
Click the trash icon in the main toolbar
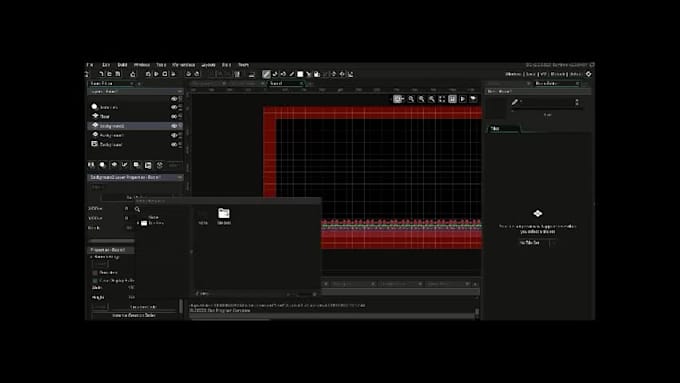237,74
